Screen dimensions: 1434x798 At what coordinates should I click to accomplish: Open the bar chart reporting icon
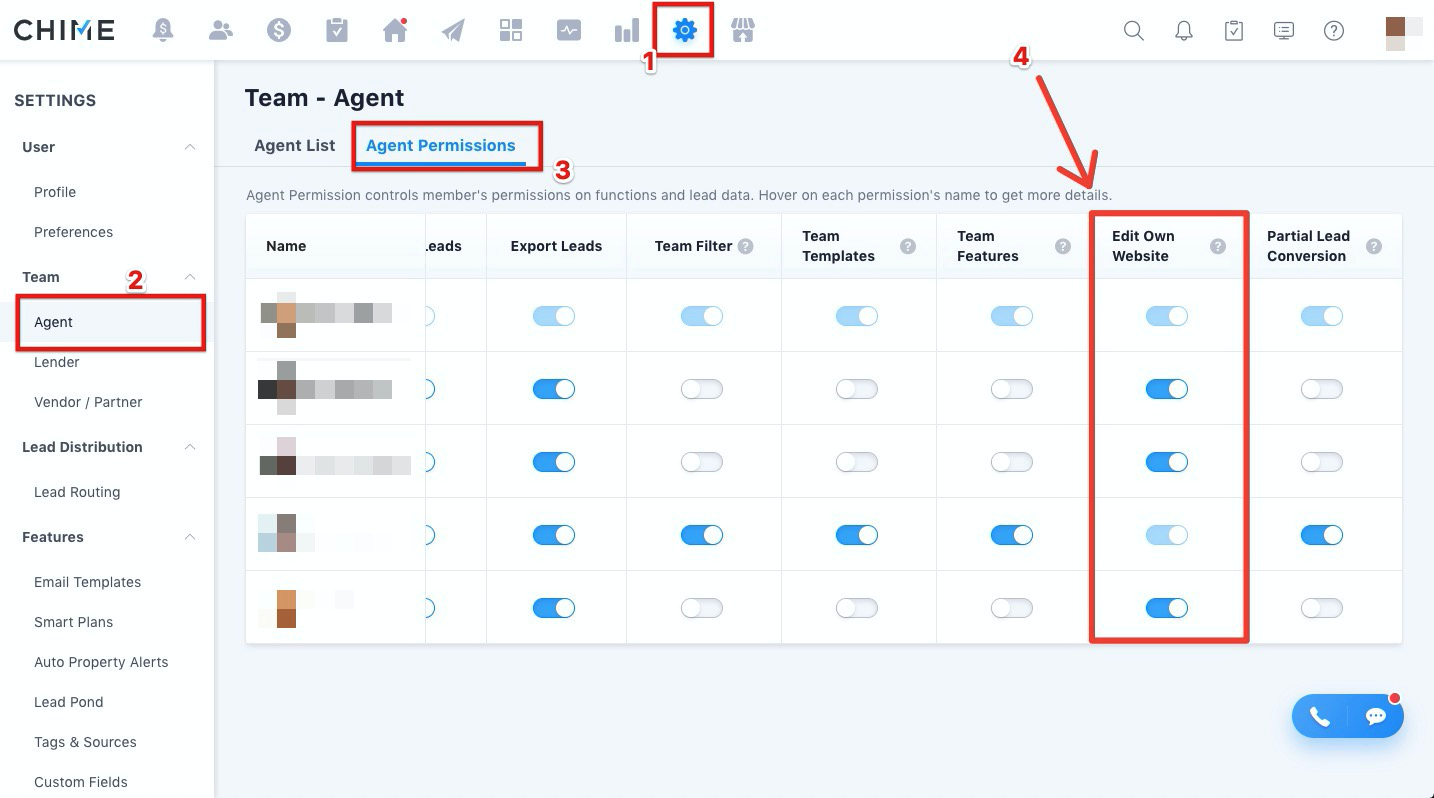tap(626, 31)
